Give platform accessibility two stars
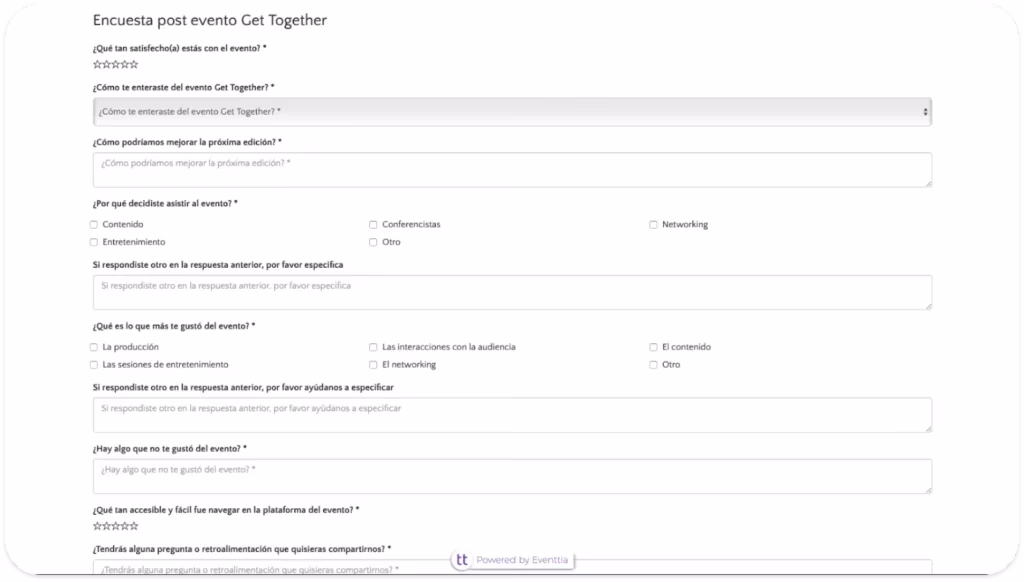This screenshot has width=1024, height=582. 106,526
